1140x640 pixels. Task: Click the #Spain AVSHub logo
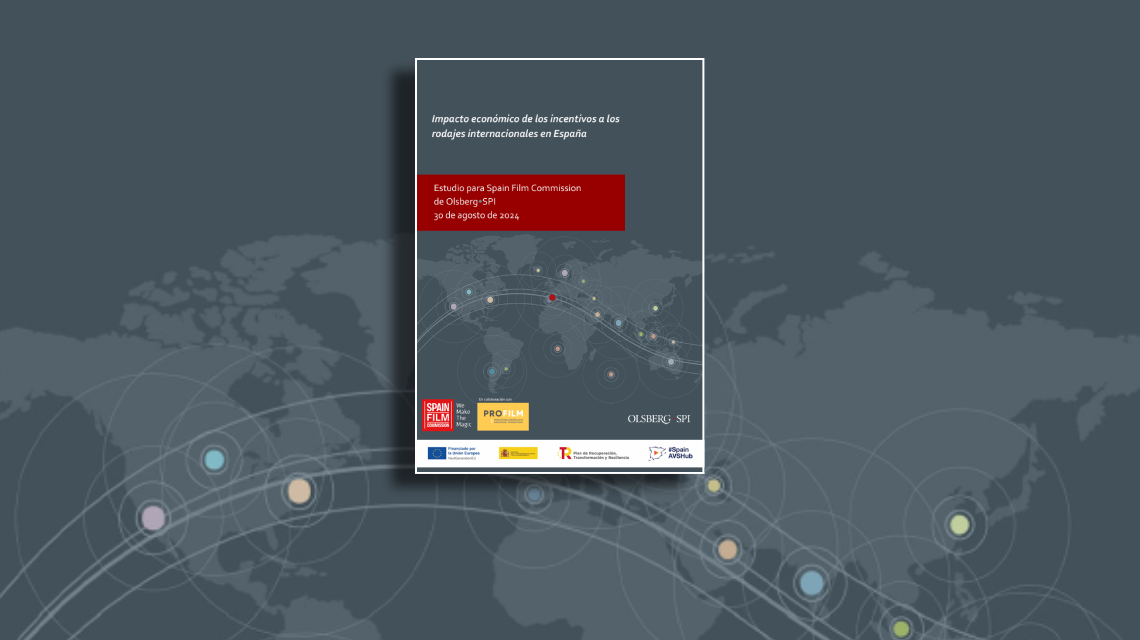click(670, 453)
